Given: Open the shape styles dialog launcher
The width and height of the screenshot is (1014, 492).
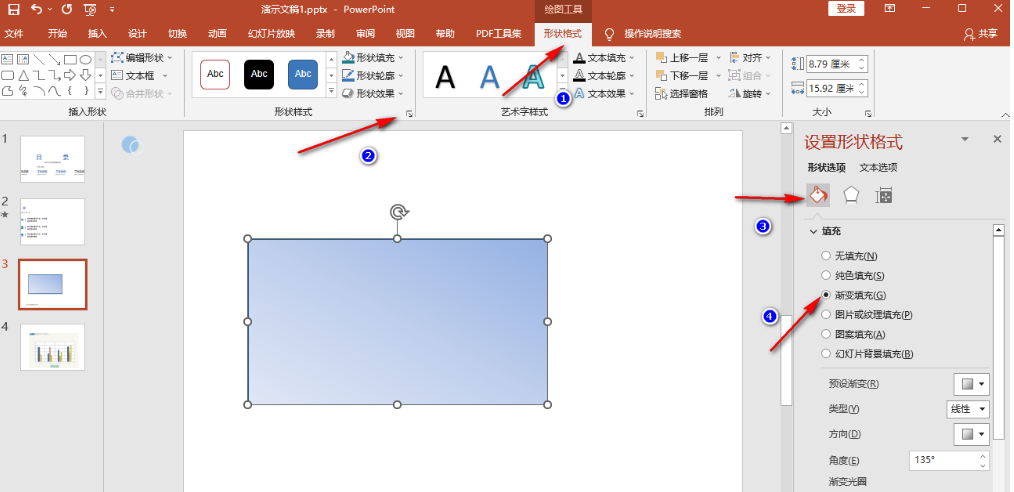Looking at the screenshot, I should tap(409, 115).
